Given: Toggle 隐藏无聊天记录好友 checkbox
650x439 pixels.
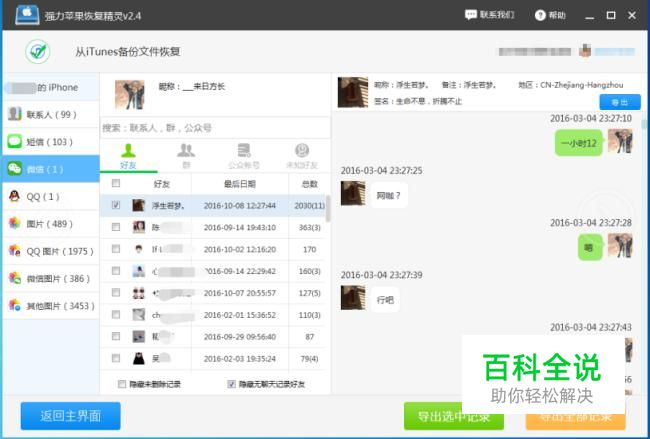Looking at the screenshot, I should [x=232, y=384].
